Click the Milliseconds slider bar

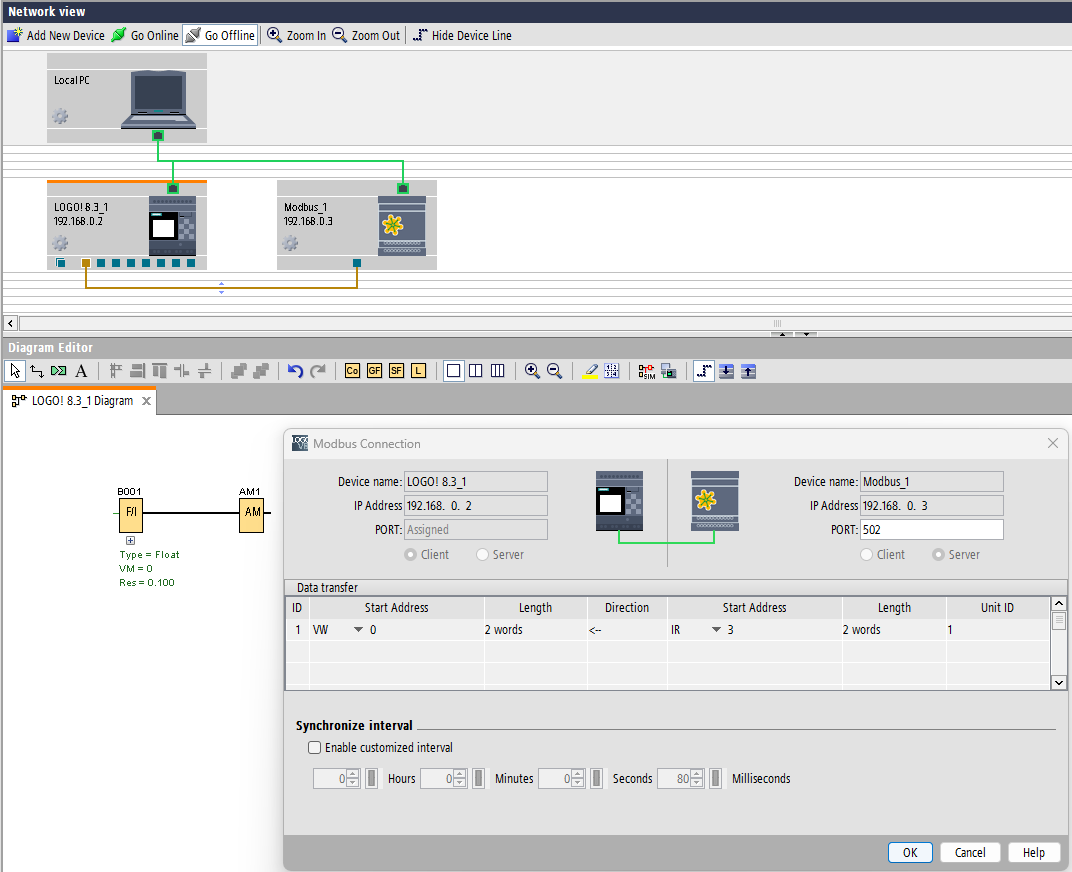pyautogui.click(x=715, y=778)
